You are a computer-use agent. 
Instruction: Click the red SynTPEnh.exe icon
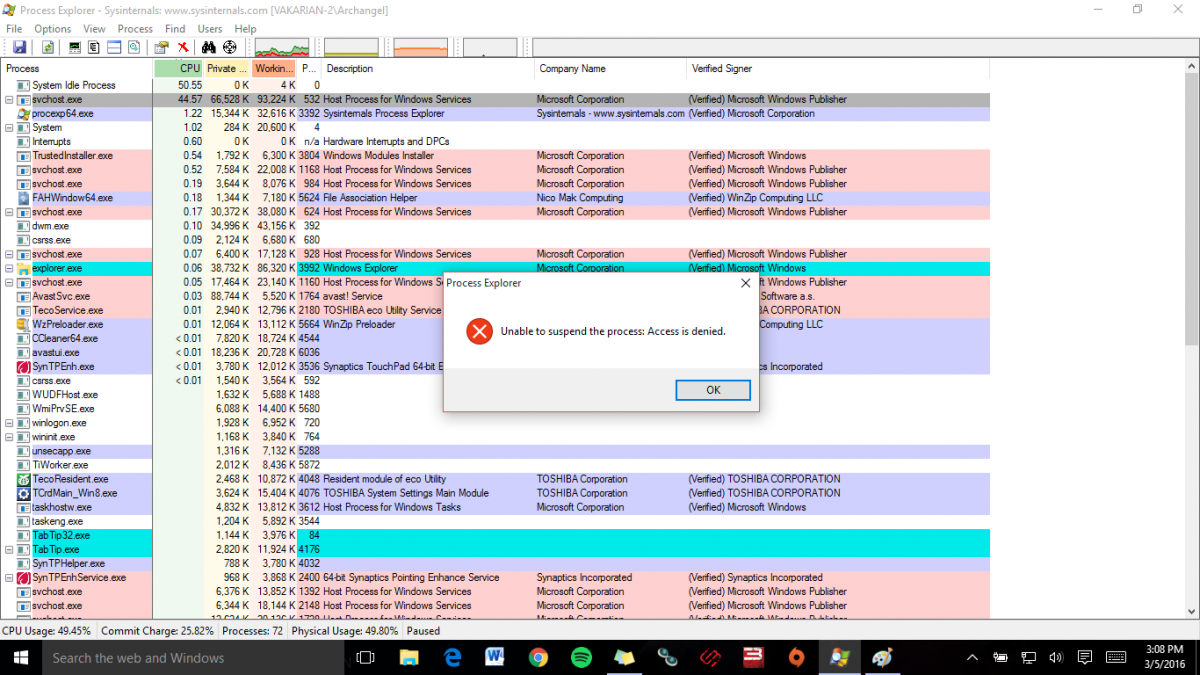coord(24,367)
